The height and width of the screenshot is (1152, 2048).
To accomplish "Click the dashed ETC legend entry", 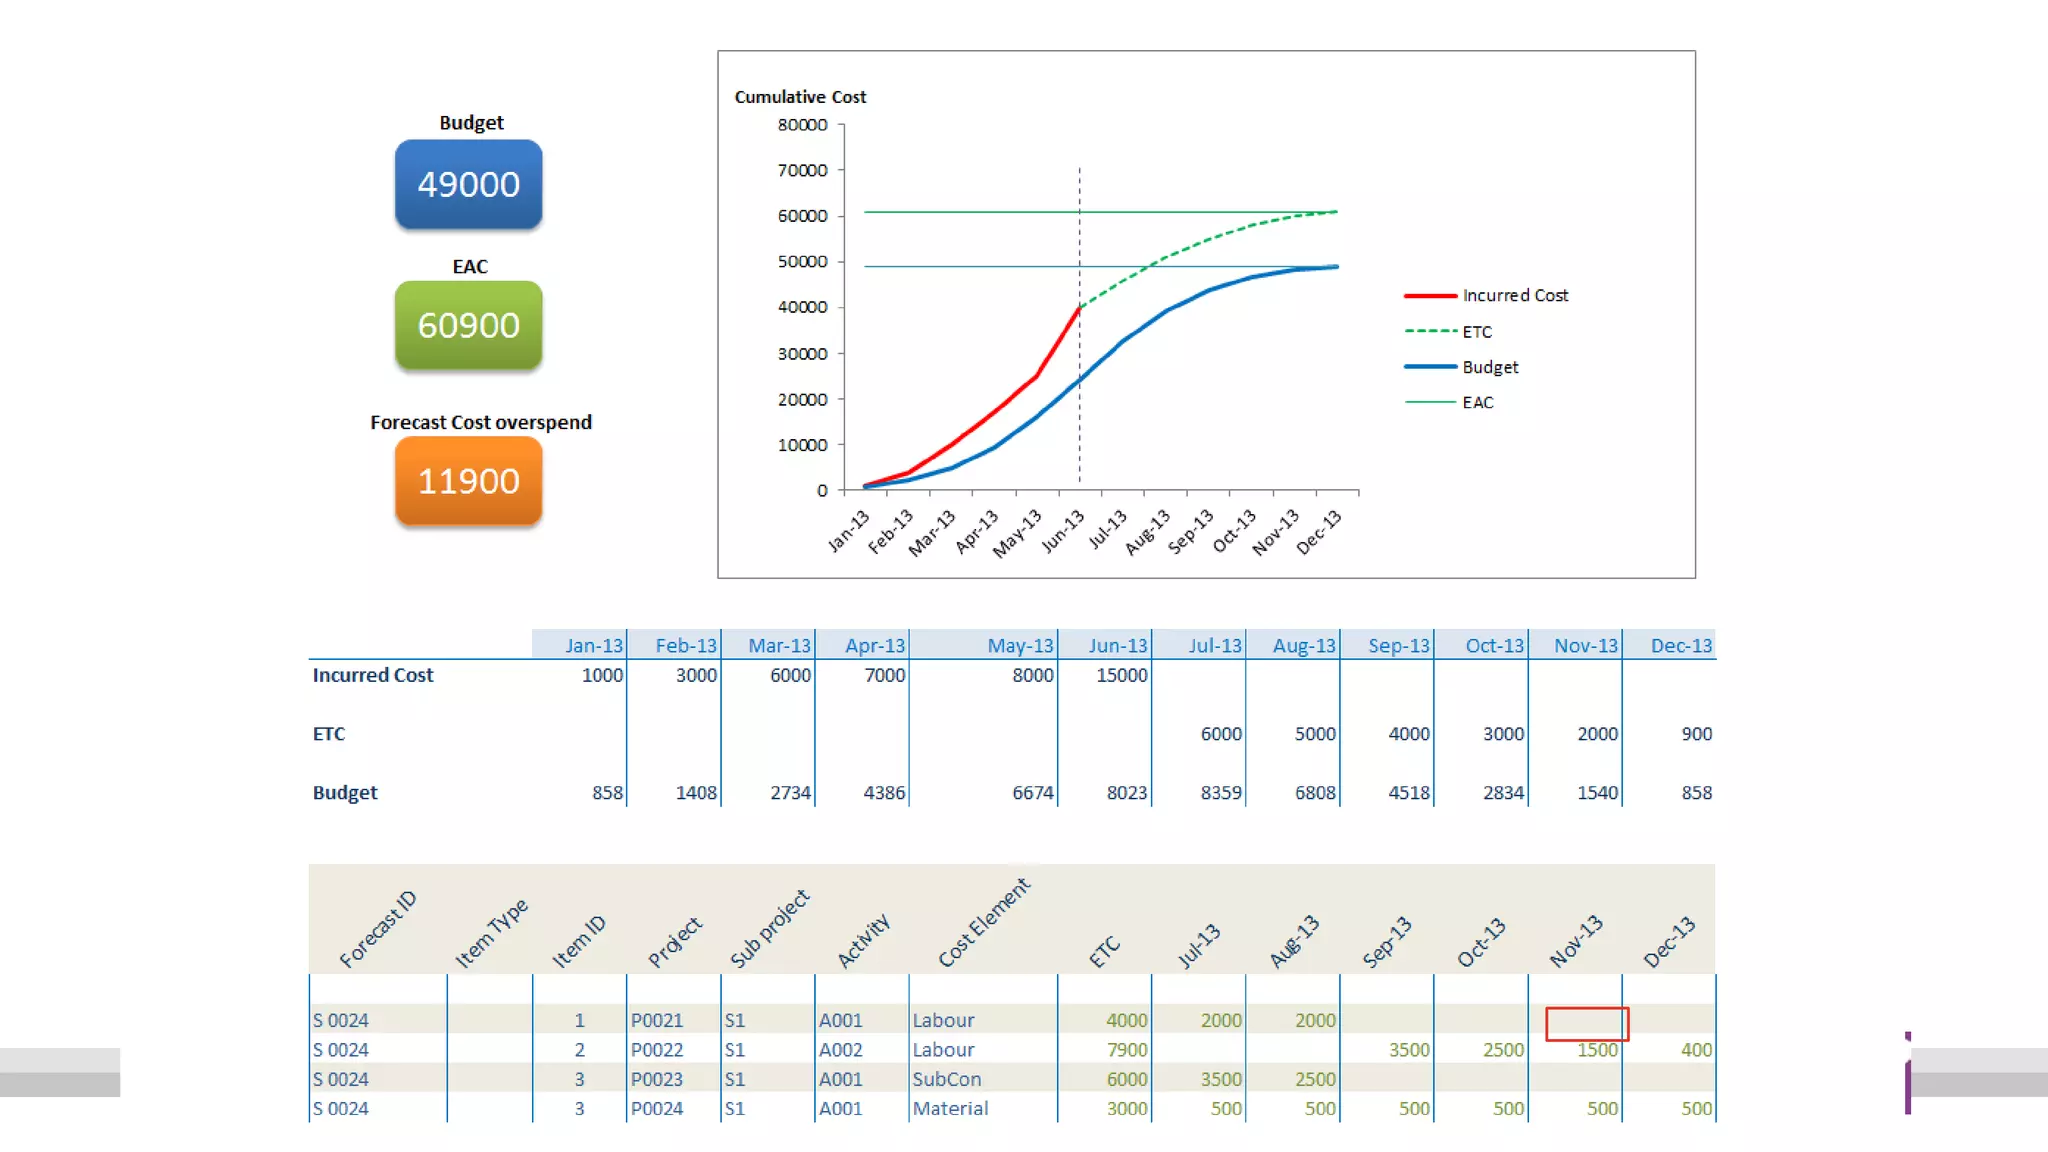I will coord(1476,332).
